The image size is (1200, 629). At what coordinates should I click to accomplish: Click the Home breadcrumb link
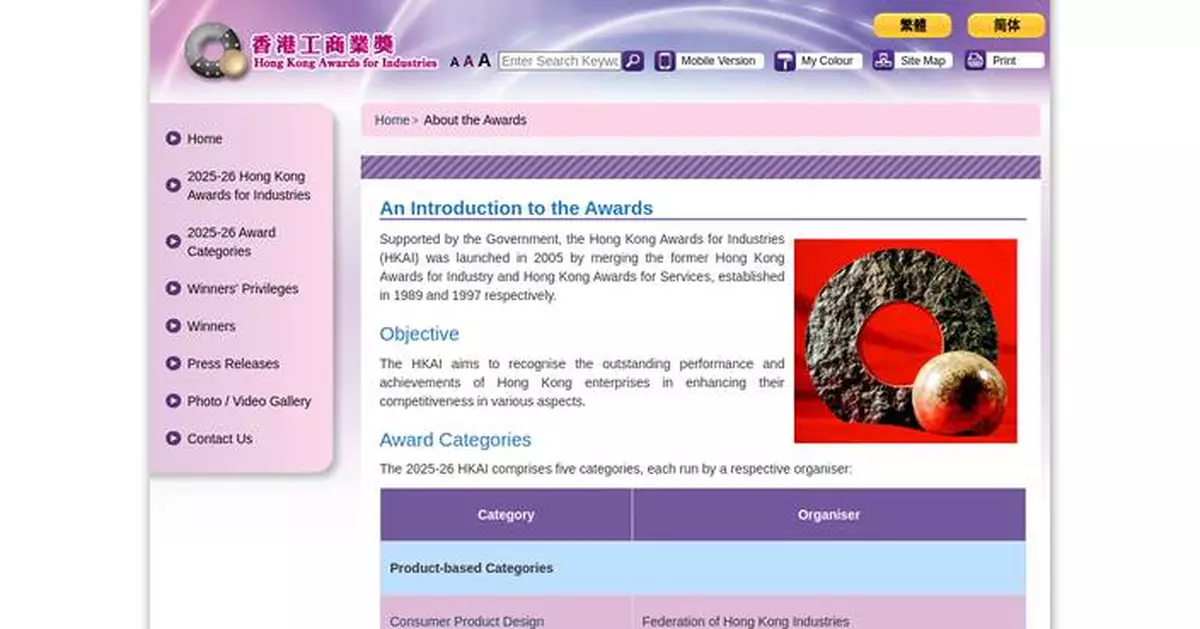(x=391, y=120)
